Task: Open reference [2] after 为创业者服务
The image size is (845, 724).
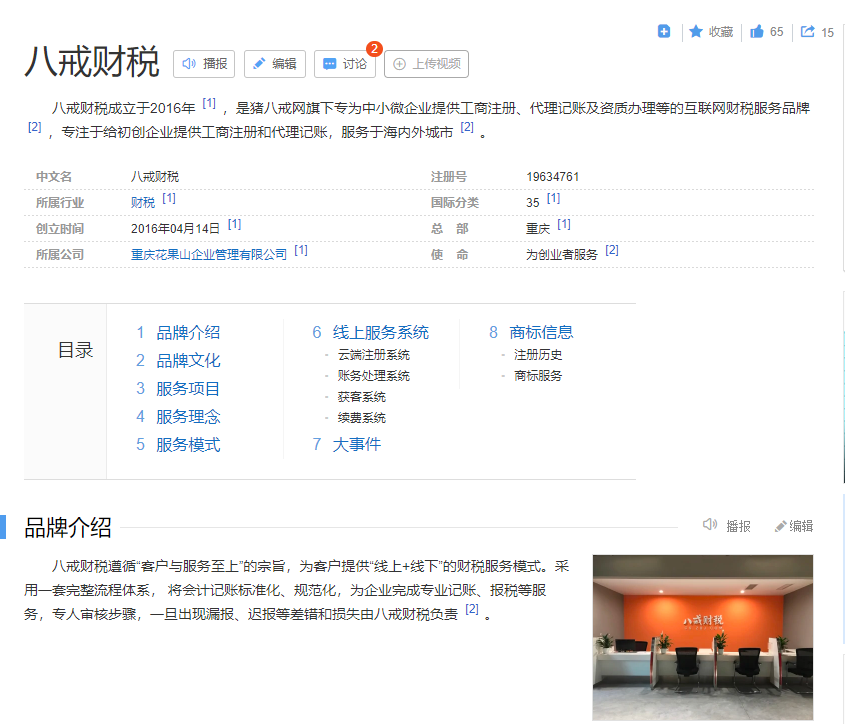Action: (612, 250)
